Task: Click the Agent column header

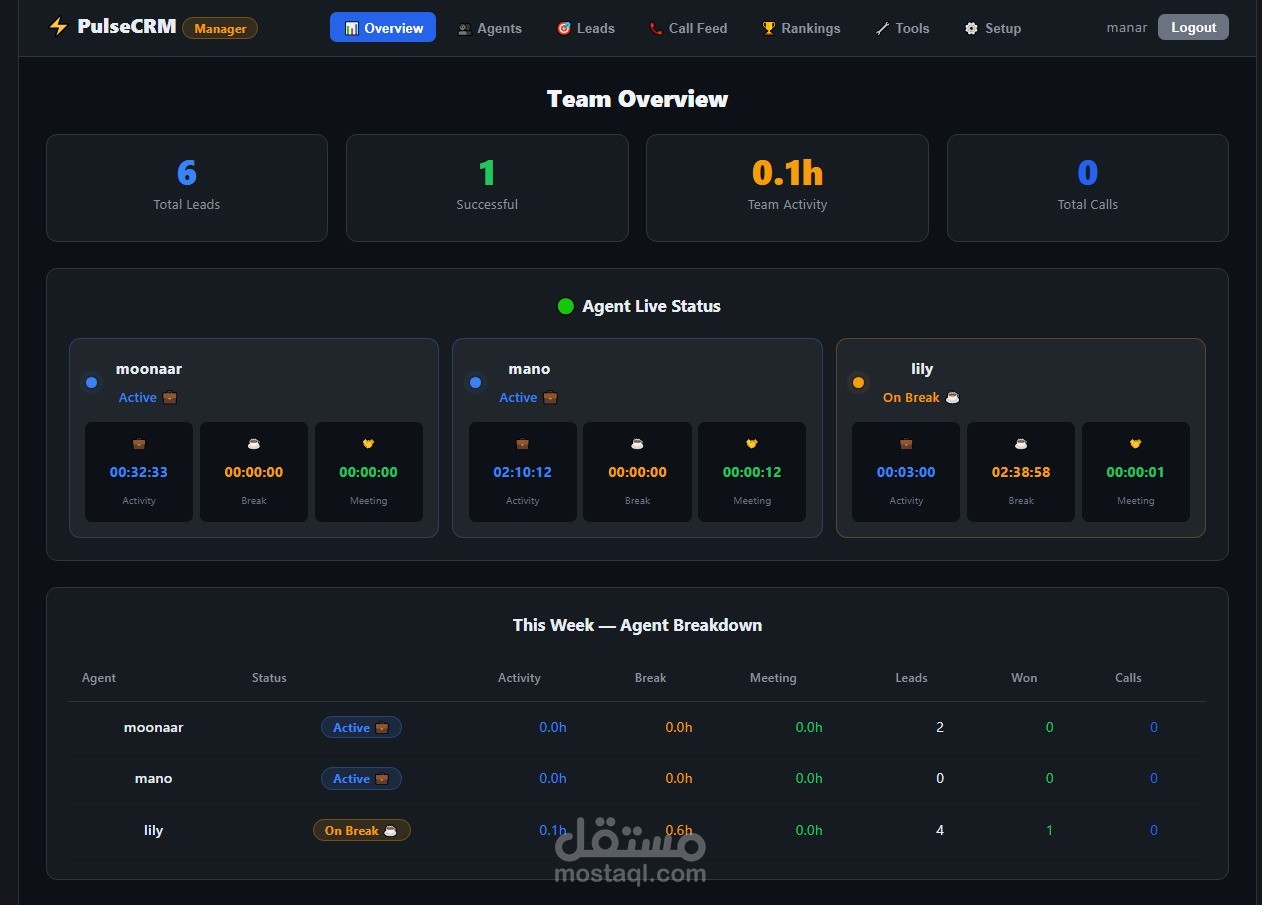Action: (99, 678)
